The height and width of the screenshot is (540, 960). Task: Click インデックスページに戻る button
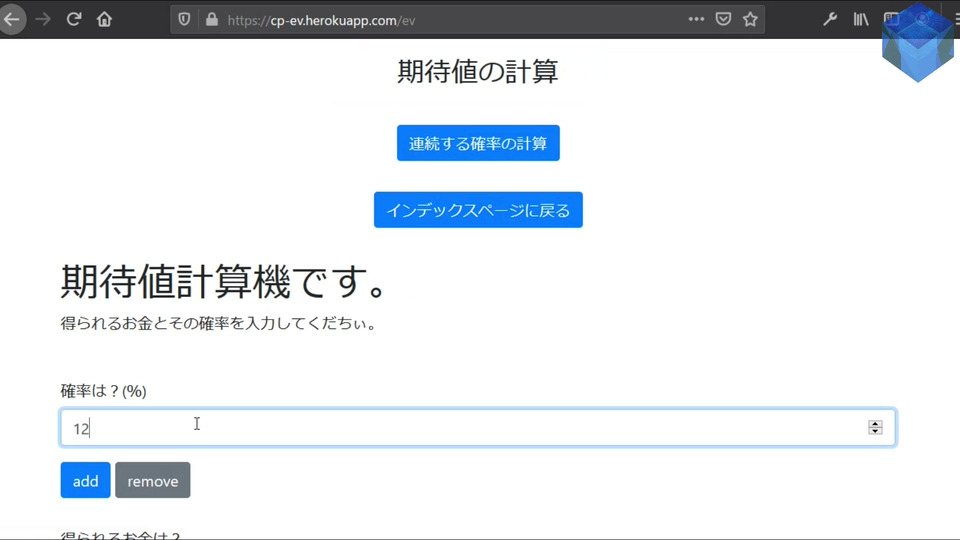tap(478, 210)
